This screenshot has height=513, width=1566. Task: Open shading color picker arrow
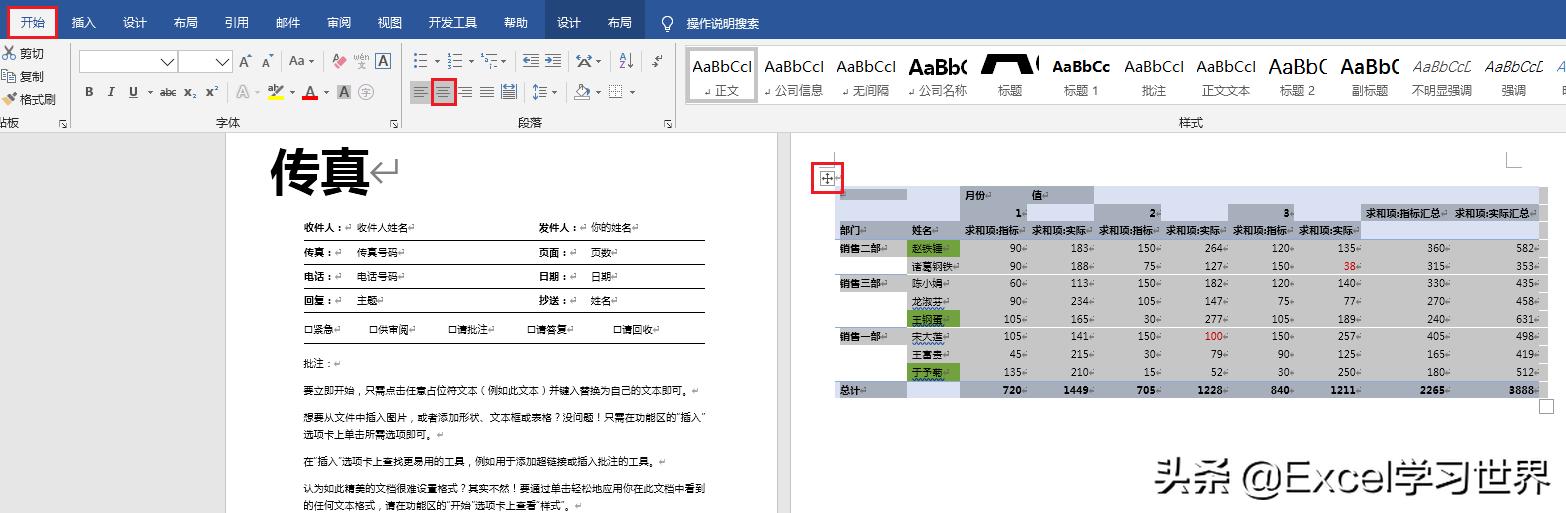tap(598, 92)
